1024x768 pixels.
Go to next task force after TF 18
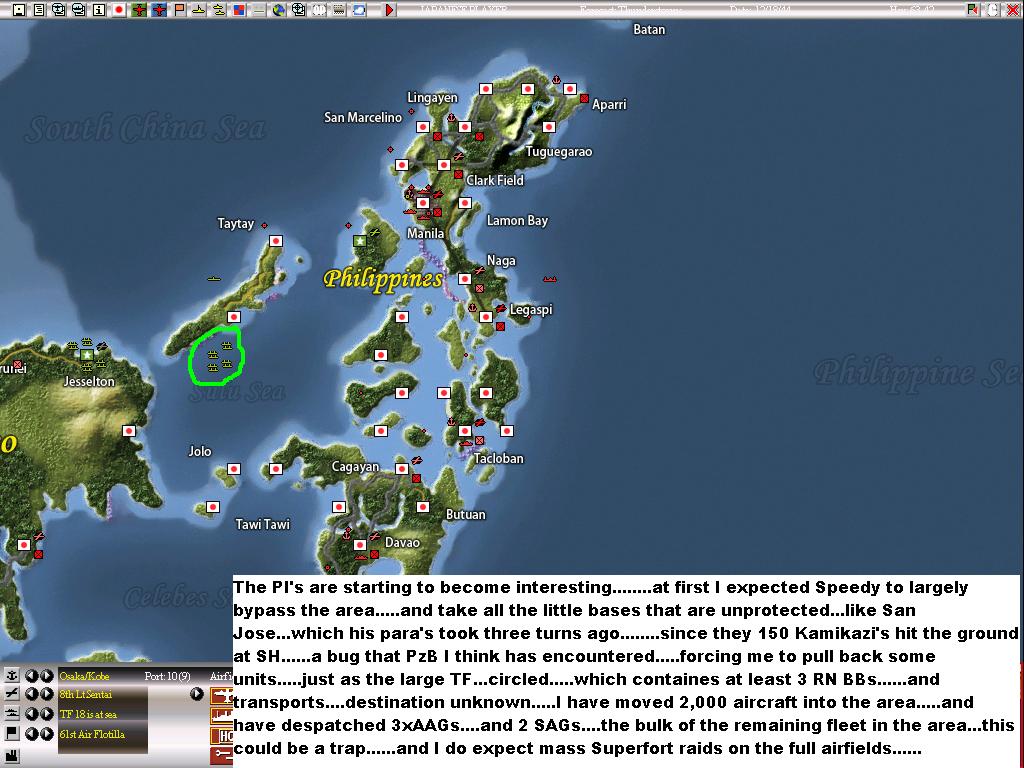(46, 714)
